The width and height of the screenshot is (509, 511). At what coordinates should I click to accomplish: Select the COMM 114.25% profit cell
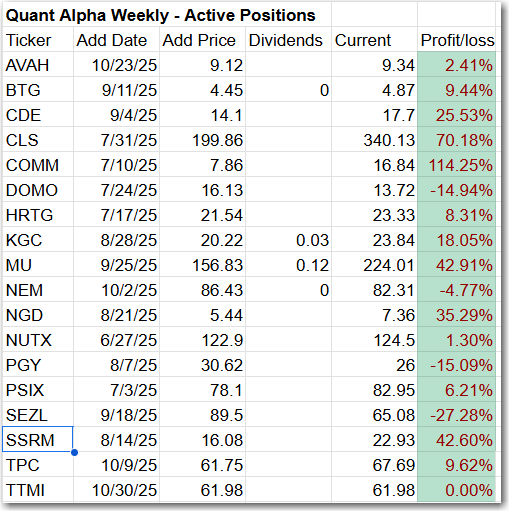pyautogui.click(x=457, y=165)
